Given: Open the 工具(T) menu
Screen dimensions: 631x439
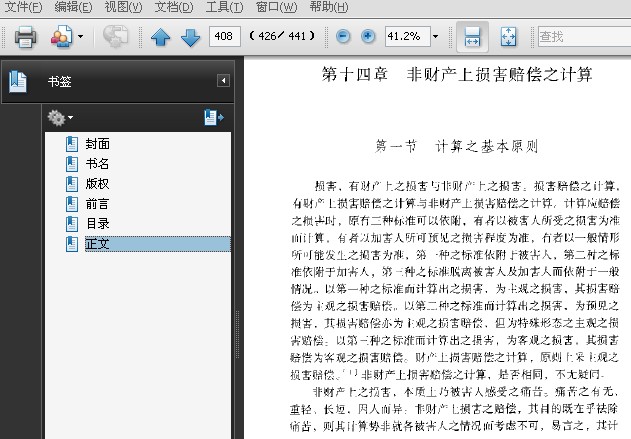Looking at the screenshot, I should tap(225, 7).
